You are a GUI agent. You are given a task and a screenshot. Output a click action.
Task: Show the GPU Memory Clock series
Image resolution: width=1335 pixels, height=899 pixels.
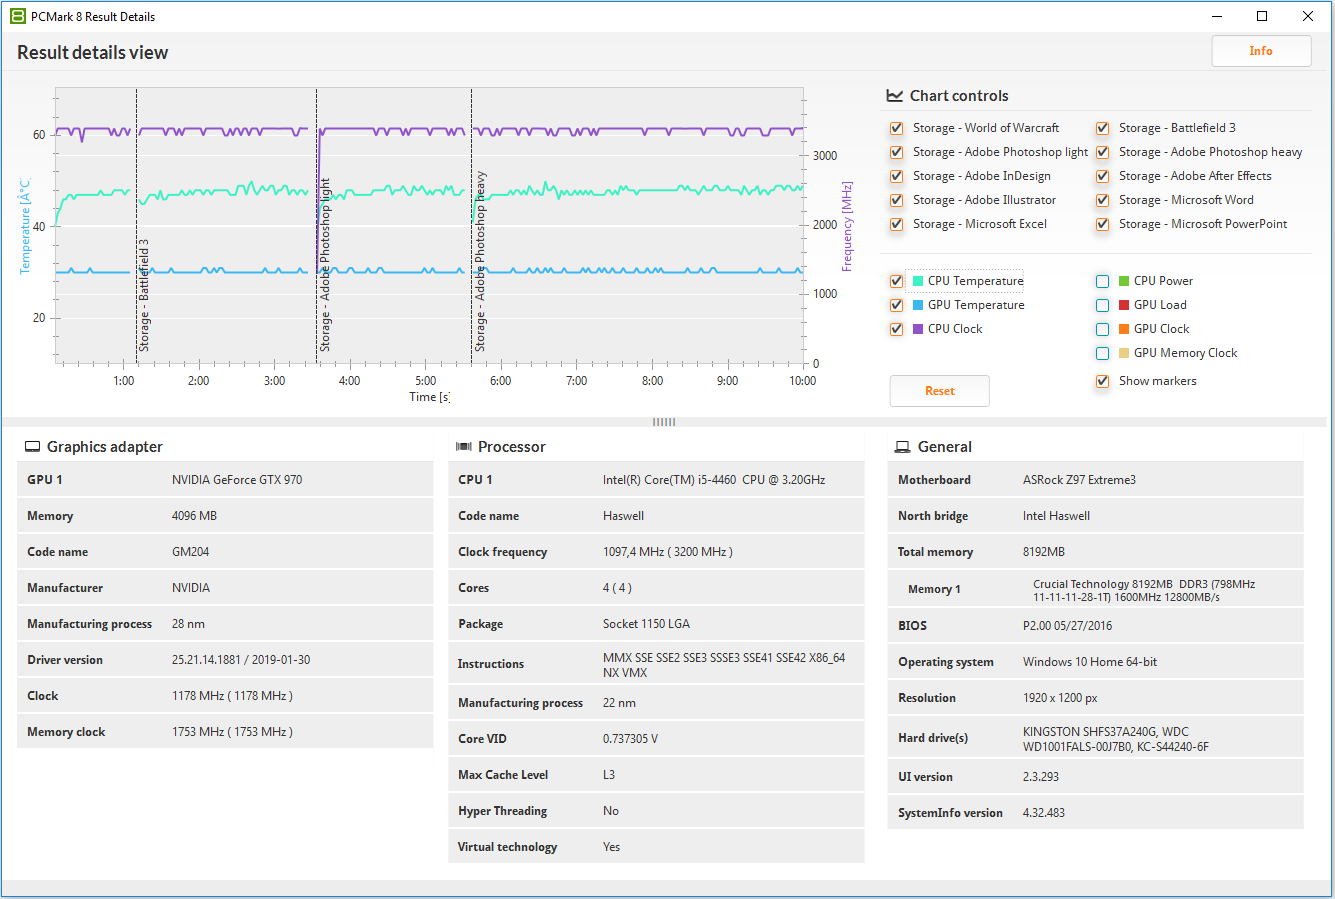(1102, 353)
